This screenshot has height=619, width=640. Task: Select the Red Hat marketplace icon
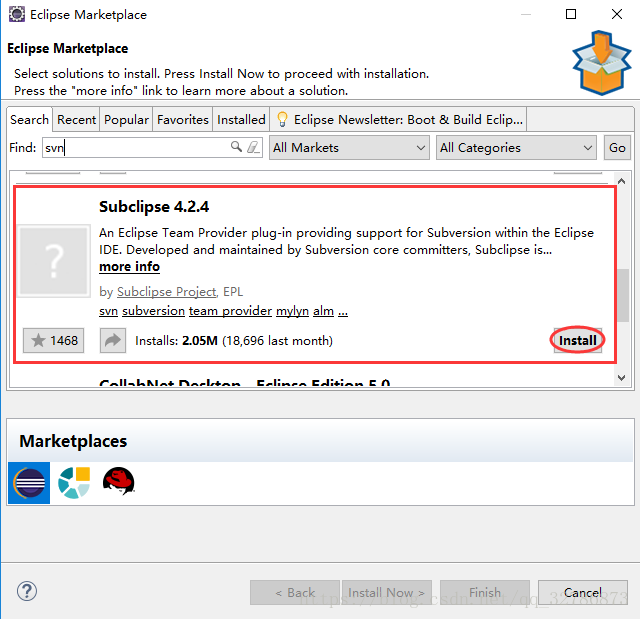click(x=119, y=481)
